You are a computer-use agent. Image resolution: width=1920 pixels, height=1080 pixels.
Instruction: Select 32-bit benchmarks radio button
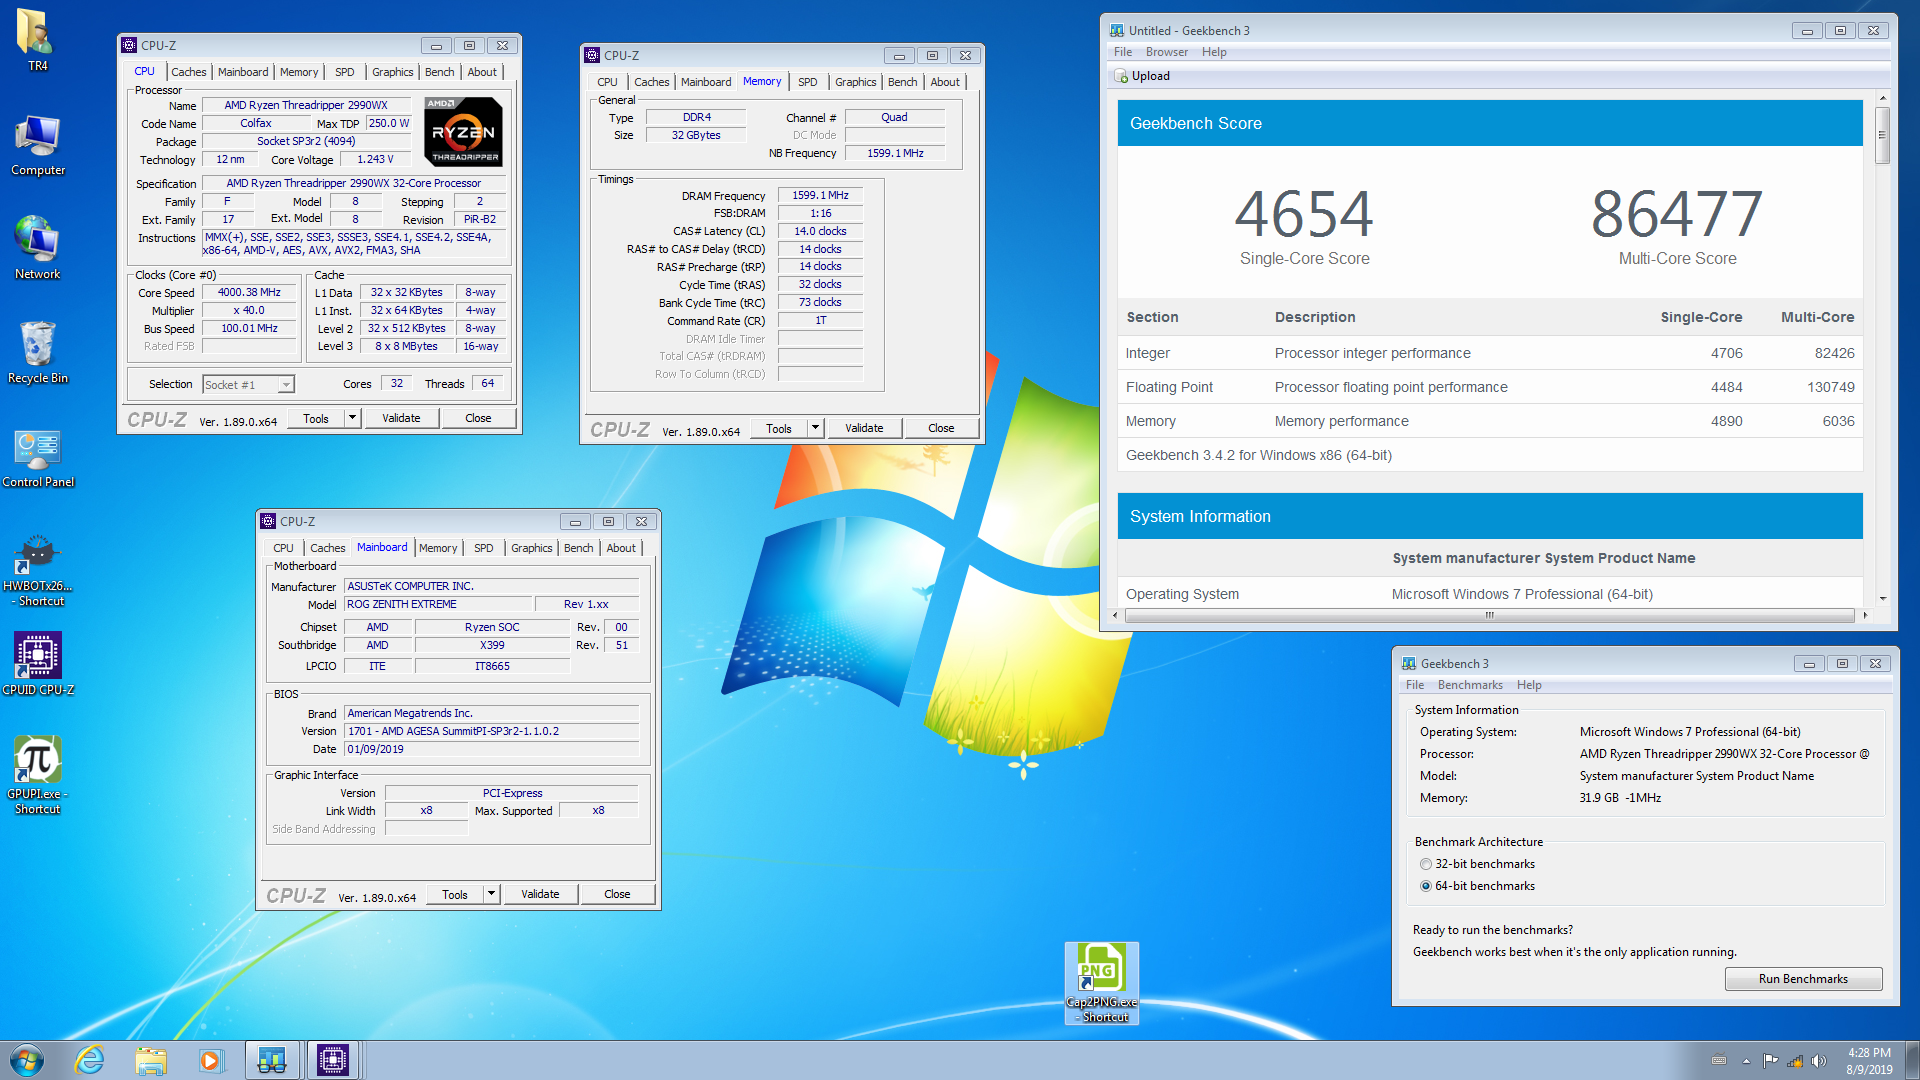tap(1426, 864)
